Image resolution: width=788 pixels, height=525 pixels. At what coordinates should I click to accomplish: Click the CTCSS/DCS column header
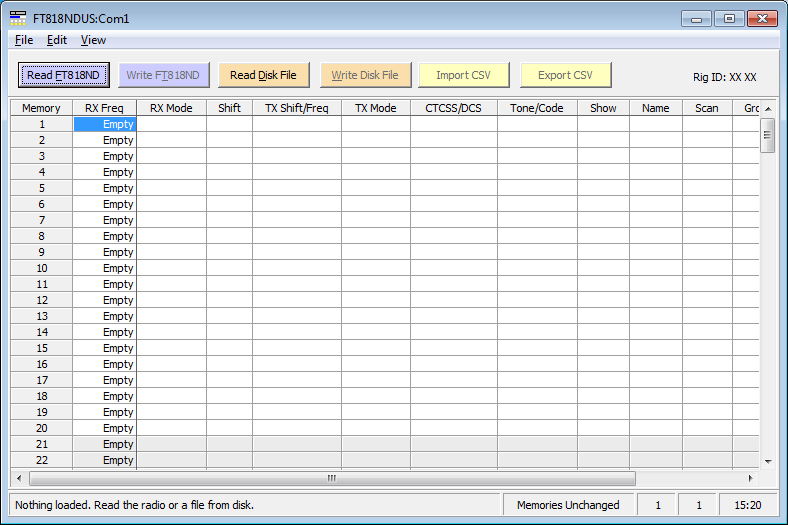pos(453,108)
